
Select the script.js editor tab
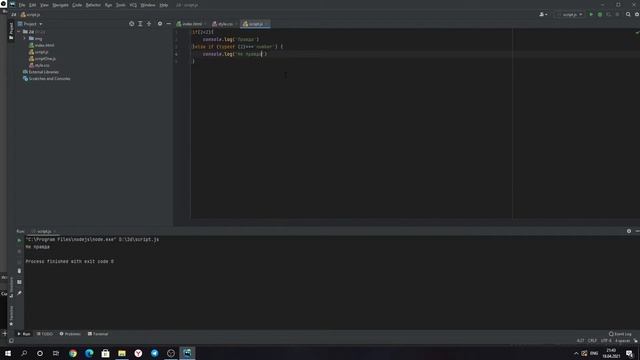[x=255, y=24]
